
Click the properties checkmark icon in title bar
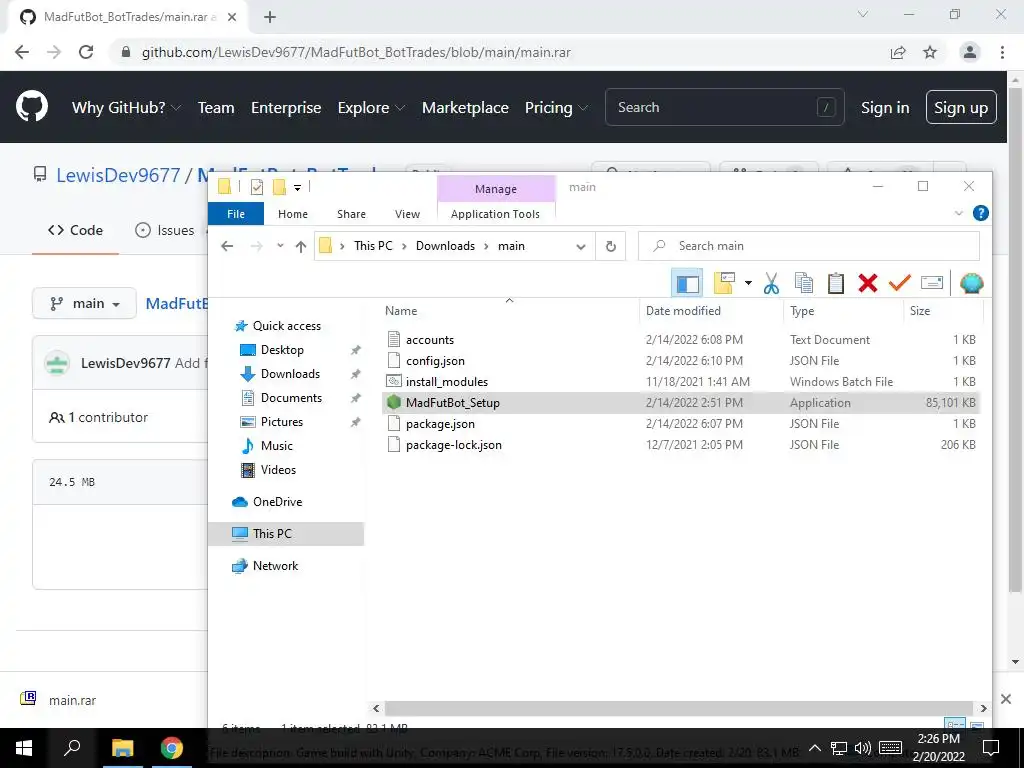tap(257, 187)
